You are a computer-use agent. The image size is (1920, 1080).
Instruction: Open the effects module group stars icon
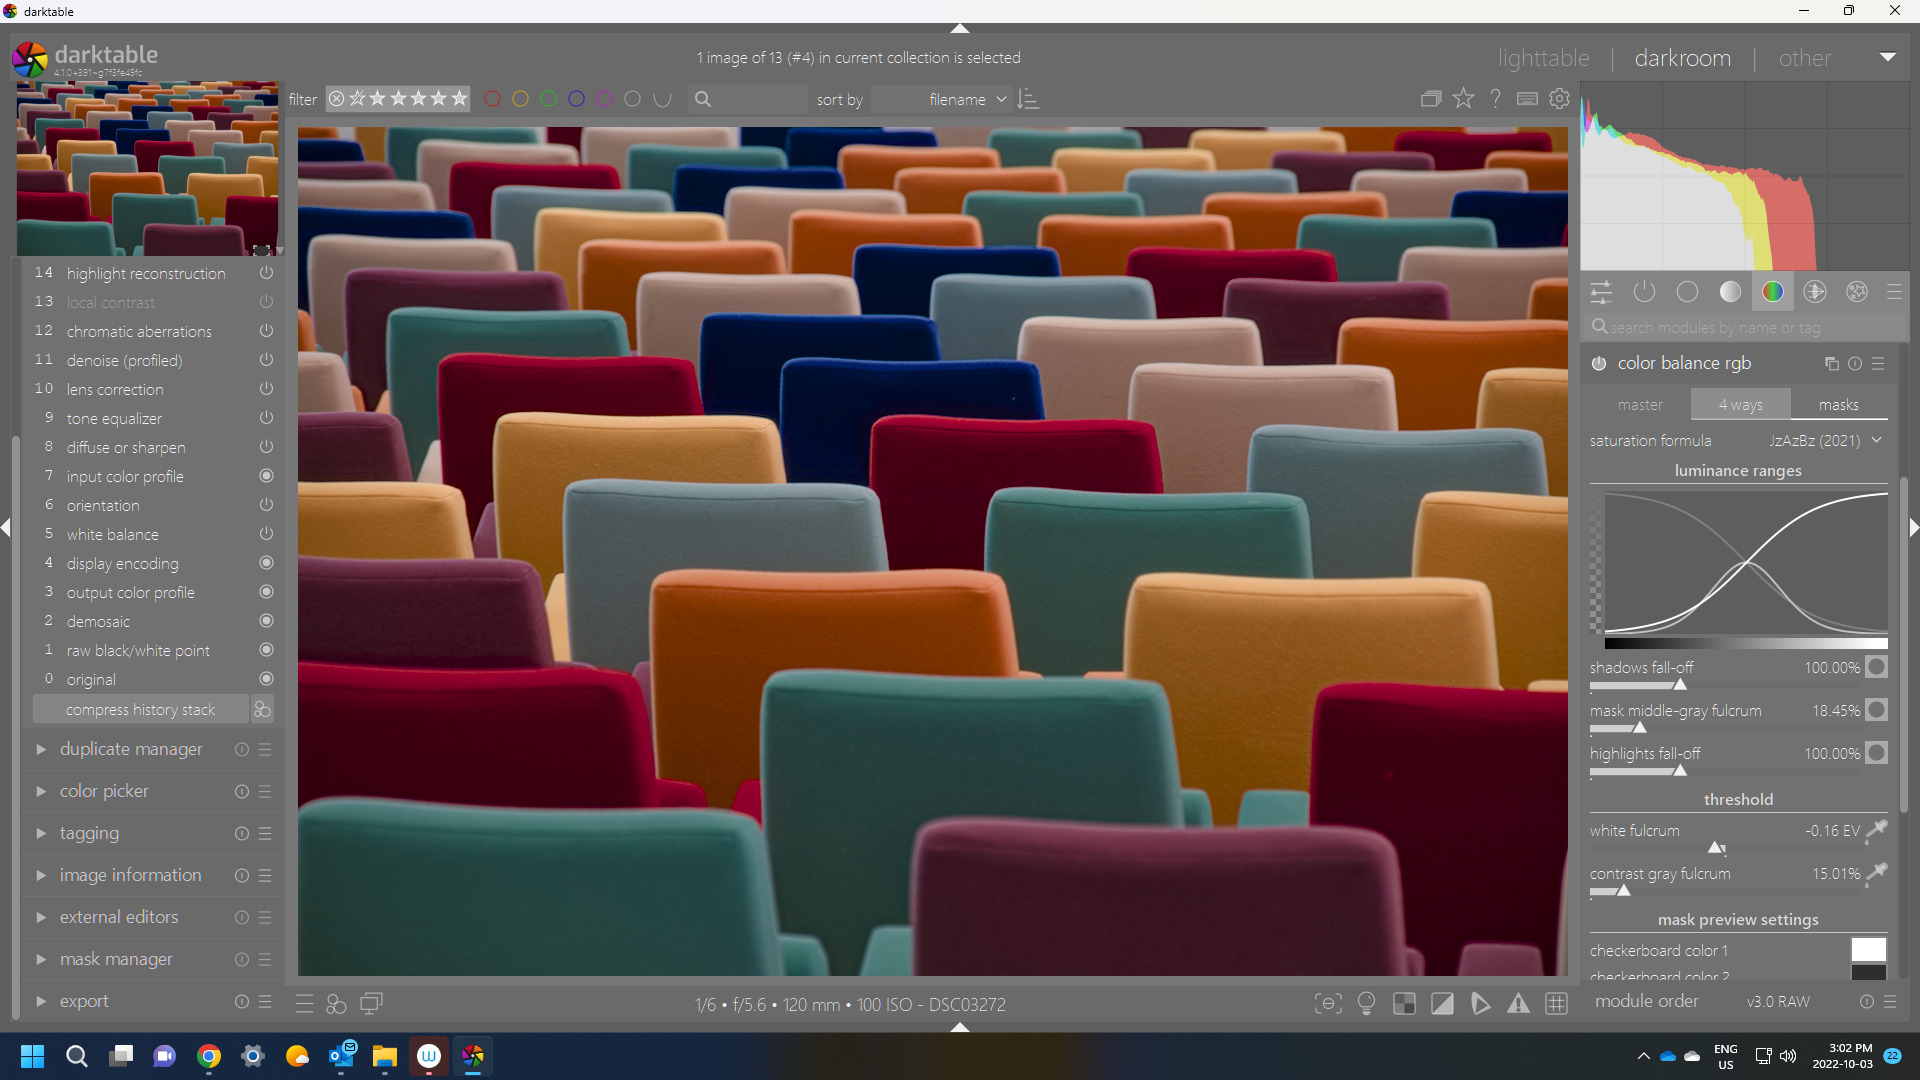1857,291
